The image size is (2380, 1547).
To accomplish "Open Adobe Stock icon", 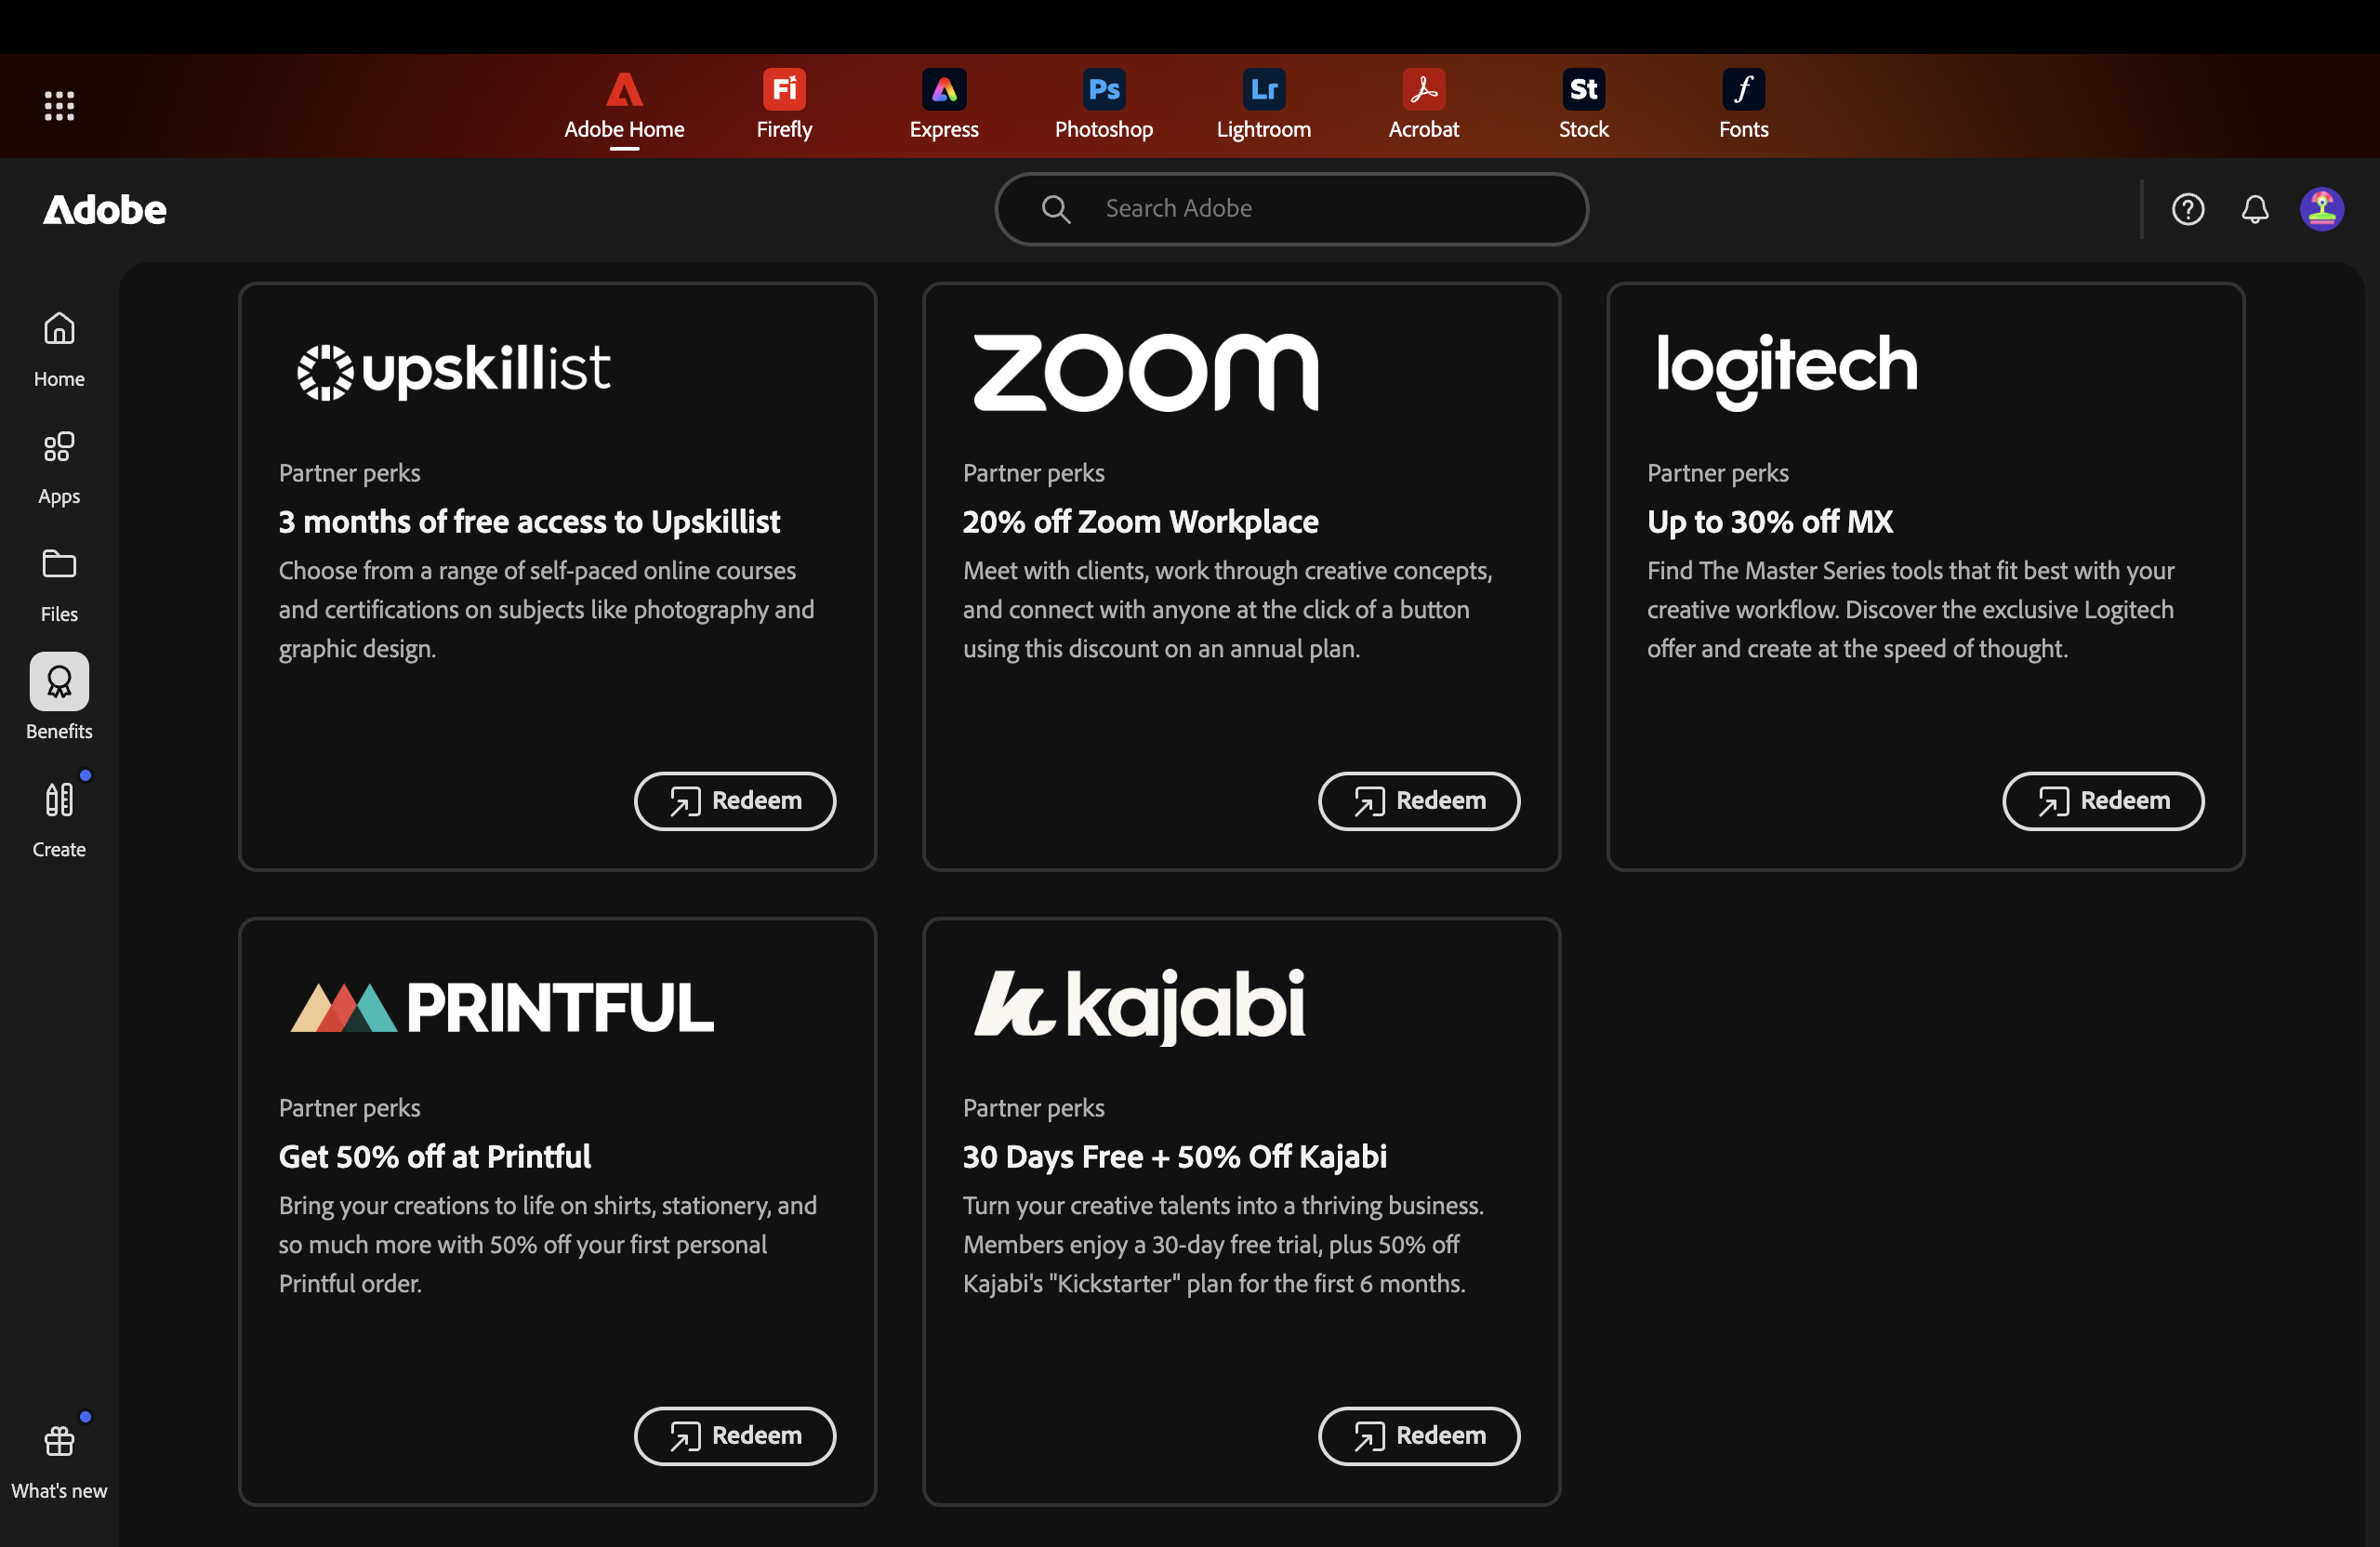I will coord(1583,104).
